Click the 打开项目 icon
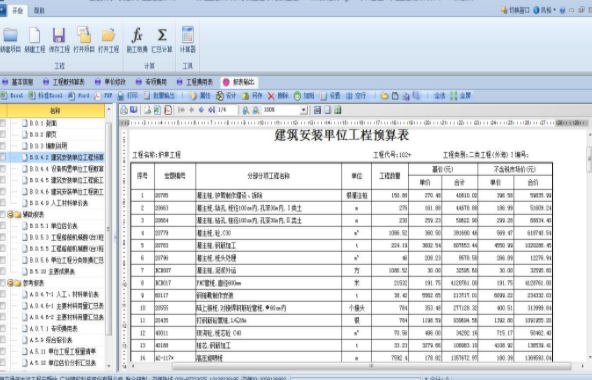The height and width of the screenshot is (380, 592). tap(83, 34)
